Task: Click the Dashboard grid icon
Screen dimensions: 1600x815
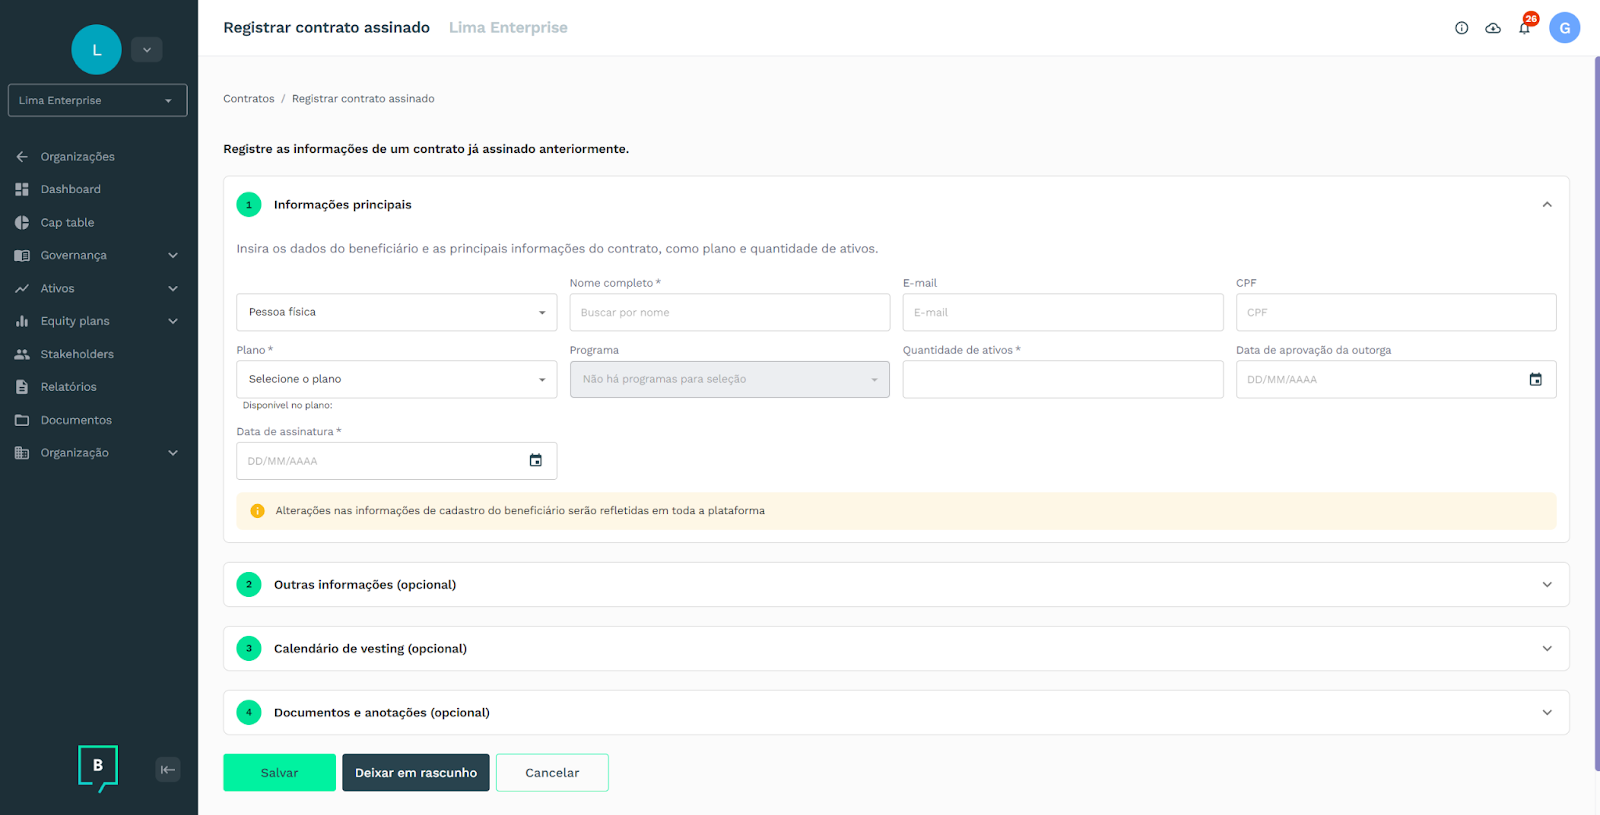Action: pyautogui.click(x=22, y=189)
